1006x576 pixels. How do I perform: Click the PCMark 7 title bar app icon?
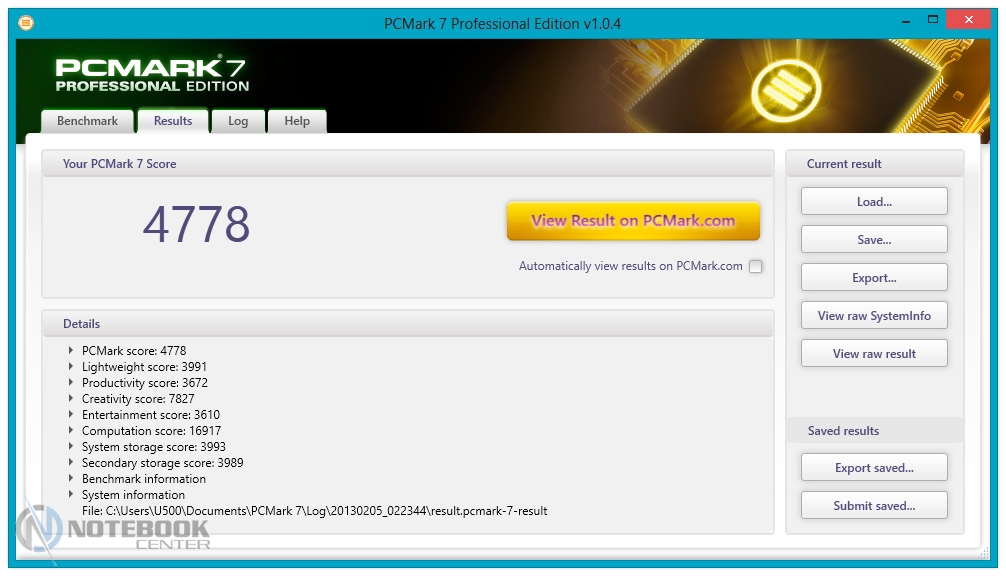pos(26,22)
